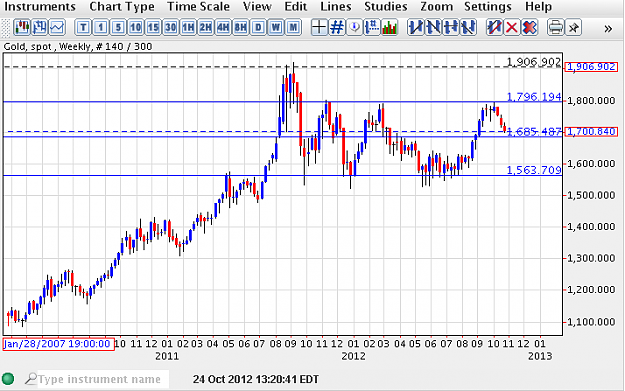Select the 1H timeframe button
The width and height of the screenshot is (625, 391).
188,28
